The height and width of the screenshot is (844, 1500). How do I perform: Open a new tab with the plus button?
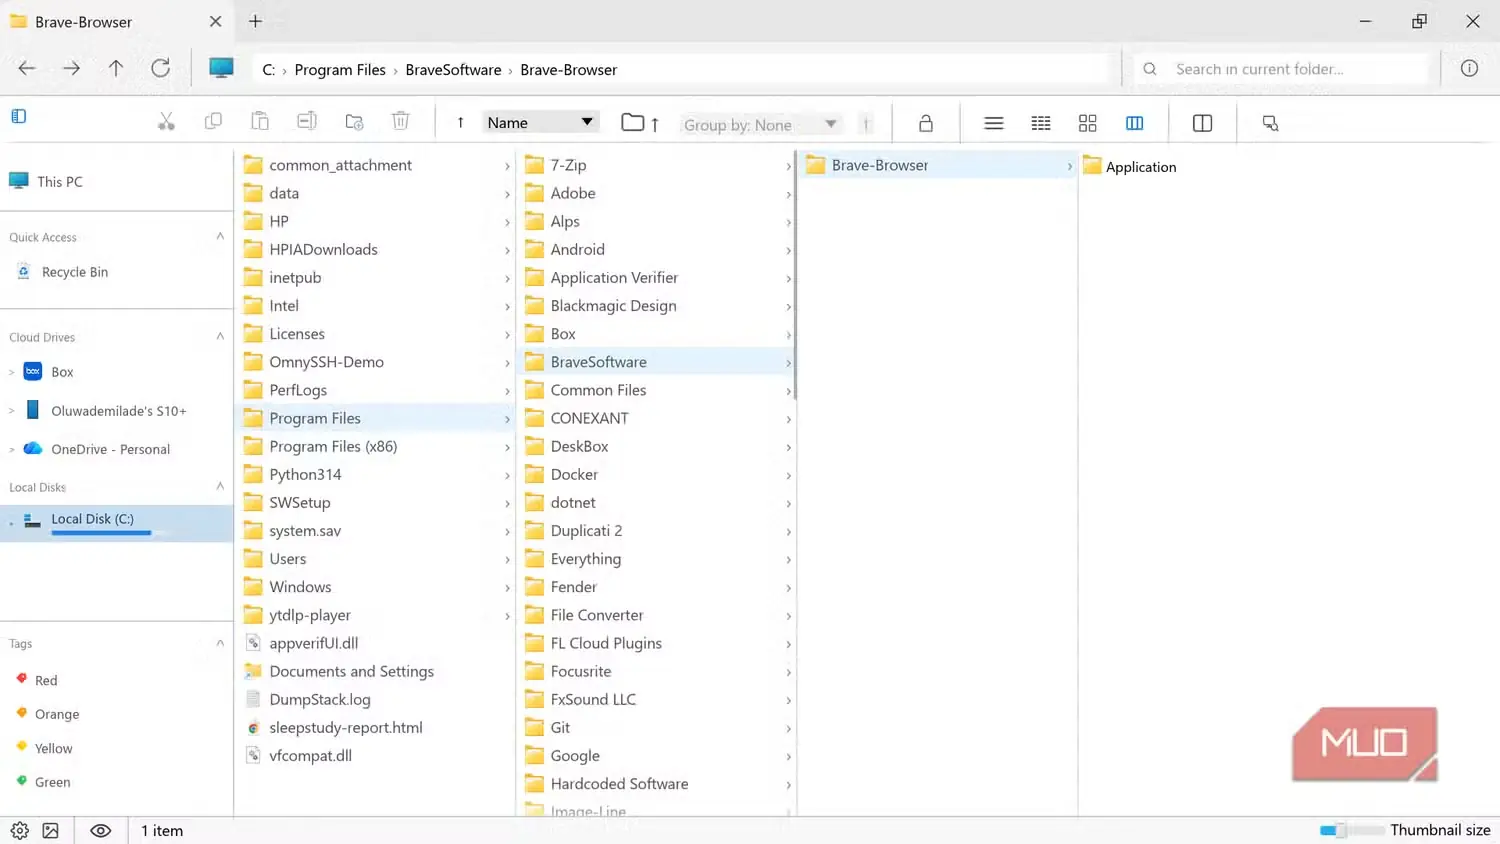pyautogui.click(x=255, y=21)
